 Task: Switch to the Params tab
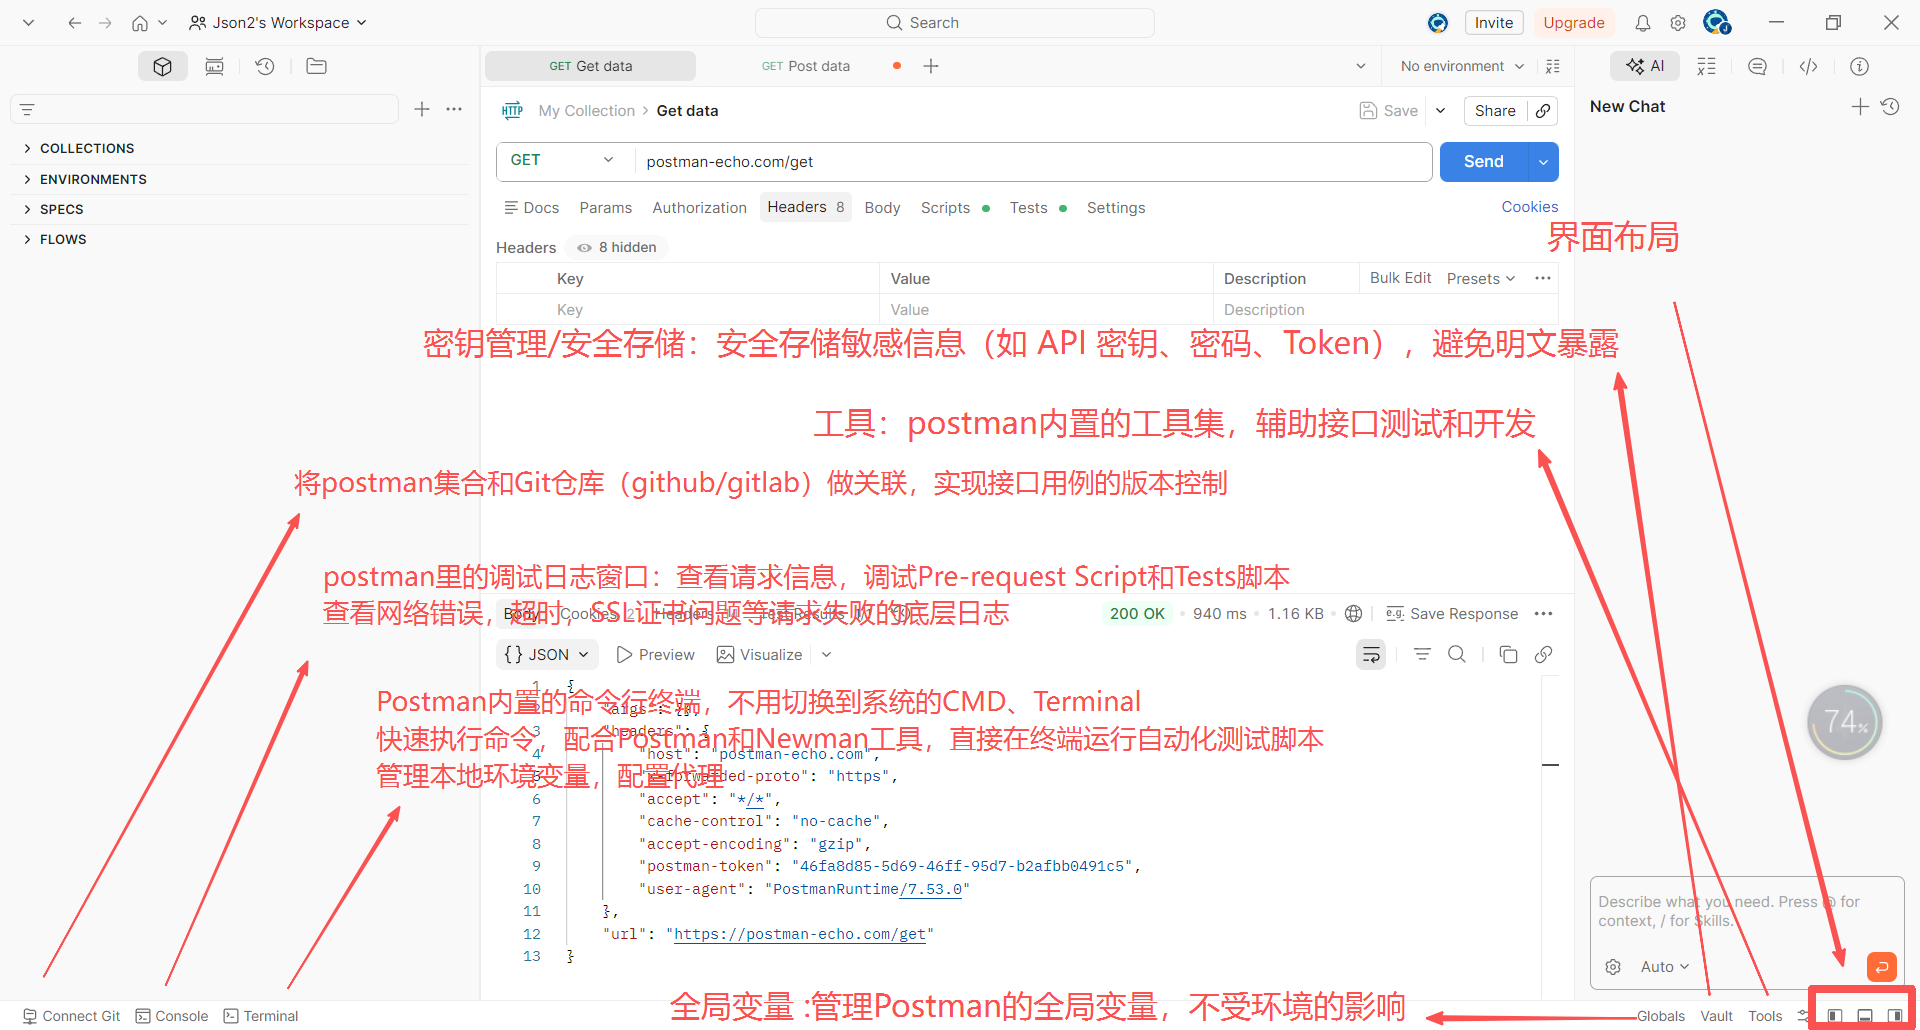tap(606, 208)
